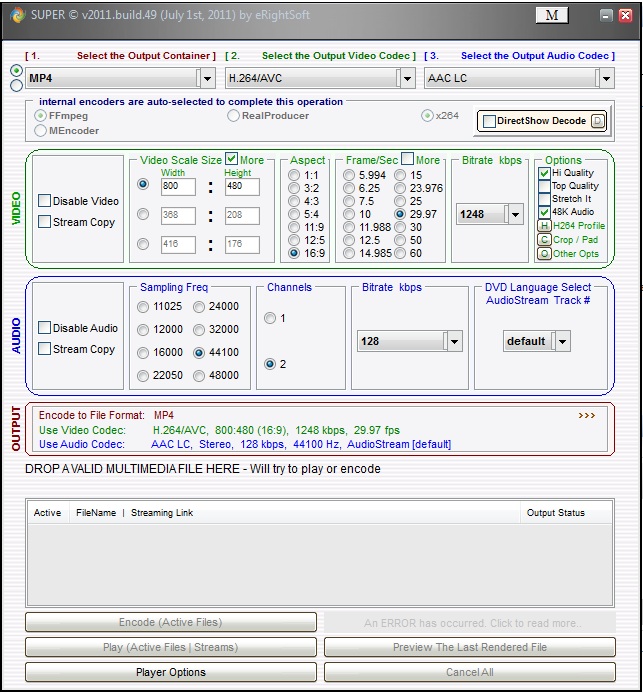Viewport: 643px width, 694px height.
Task: Select the upper mode radio left of container
Action: point(16,71)
